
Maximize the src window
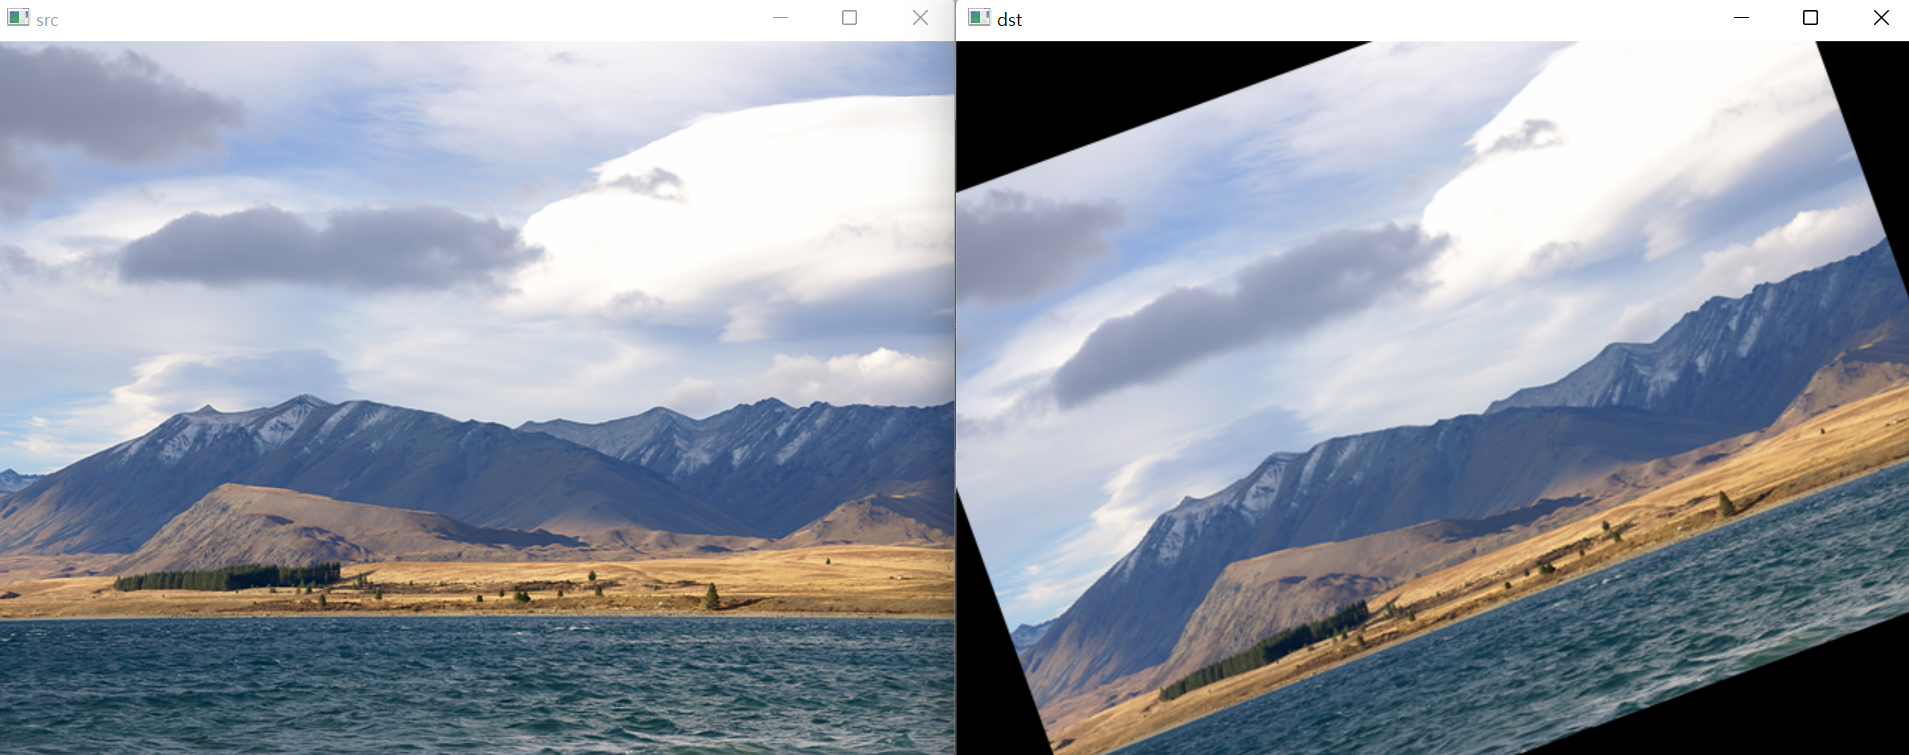pyautogui.click(x=849, y=18)
